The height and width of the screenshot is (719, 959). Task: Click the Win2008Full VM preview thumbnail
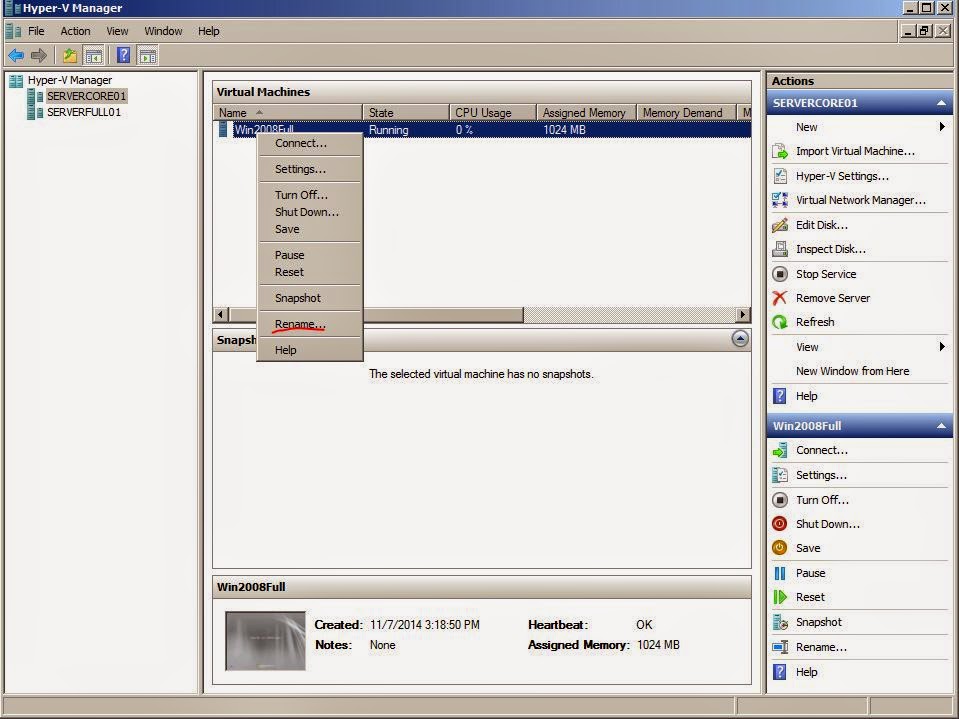(265, 640)
